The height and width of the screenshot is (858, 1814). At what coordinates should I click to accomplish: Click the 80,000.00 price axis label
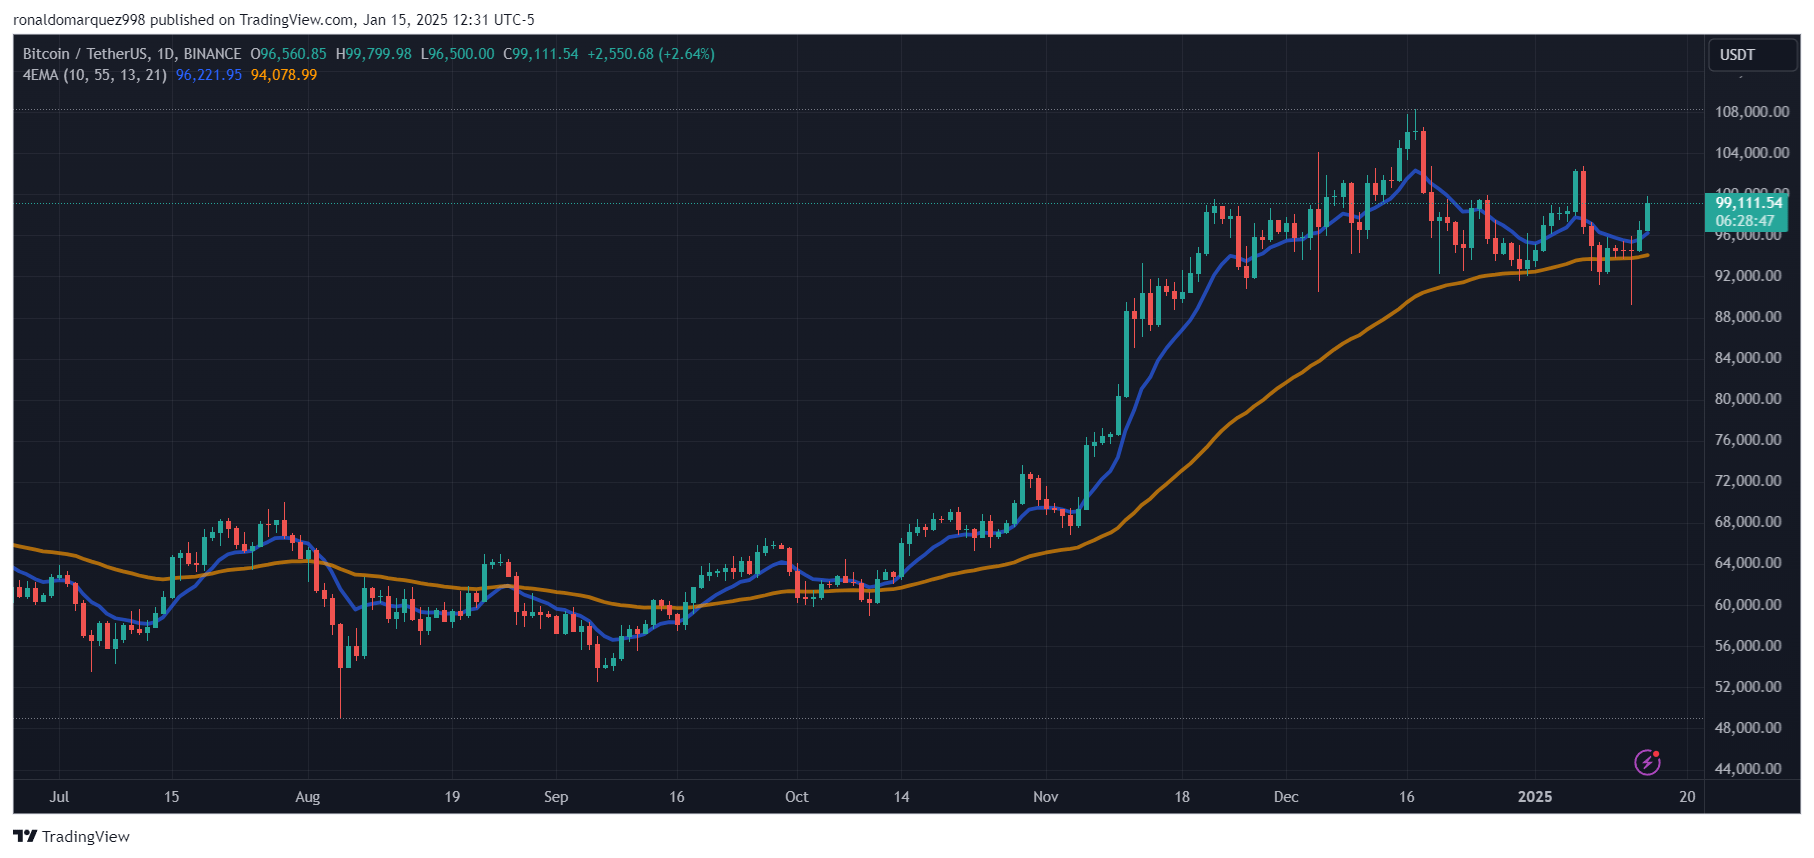[1748, 399]
